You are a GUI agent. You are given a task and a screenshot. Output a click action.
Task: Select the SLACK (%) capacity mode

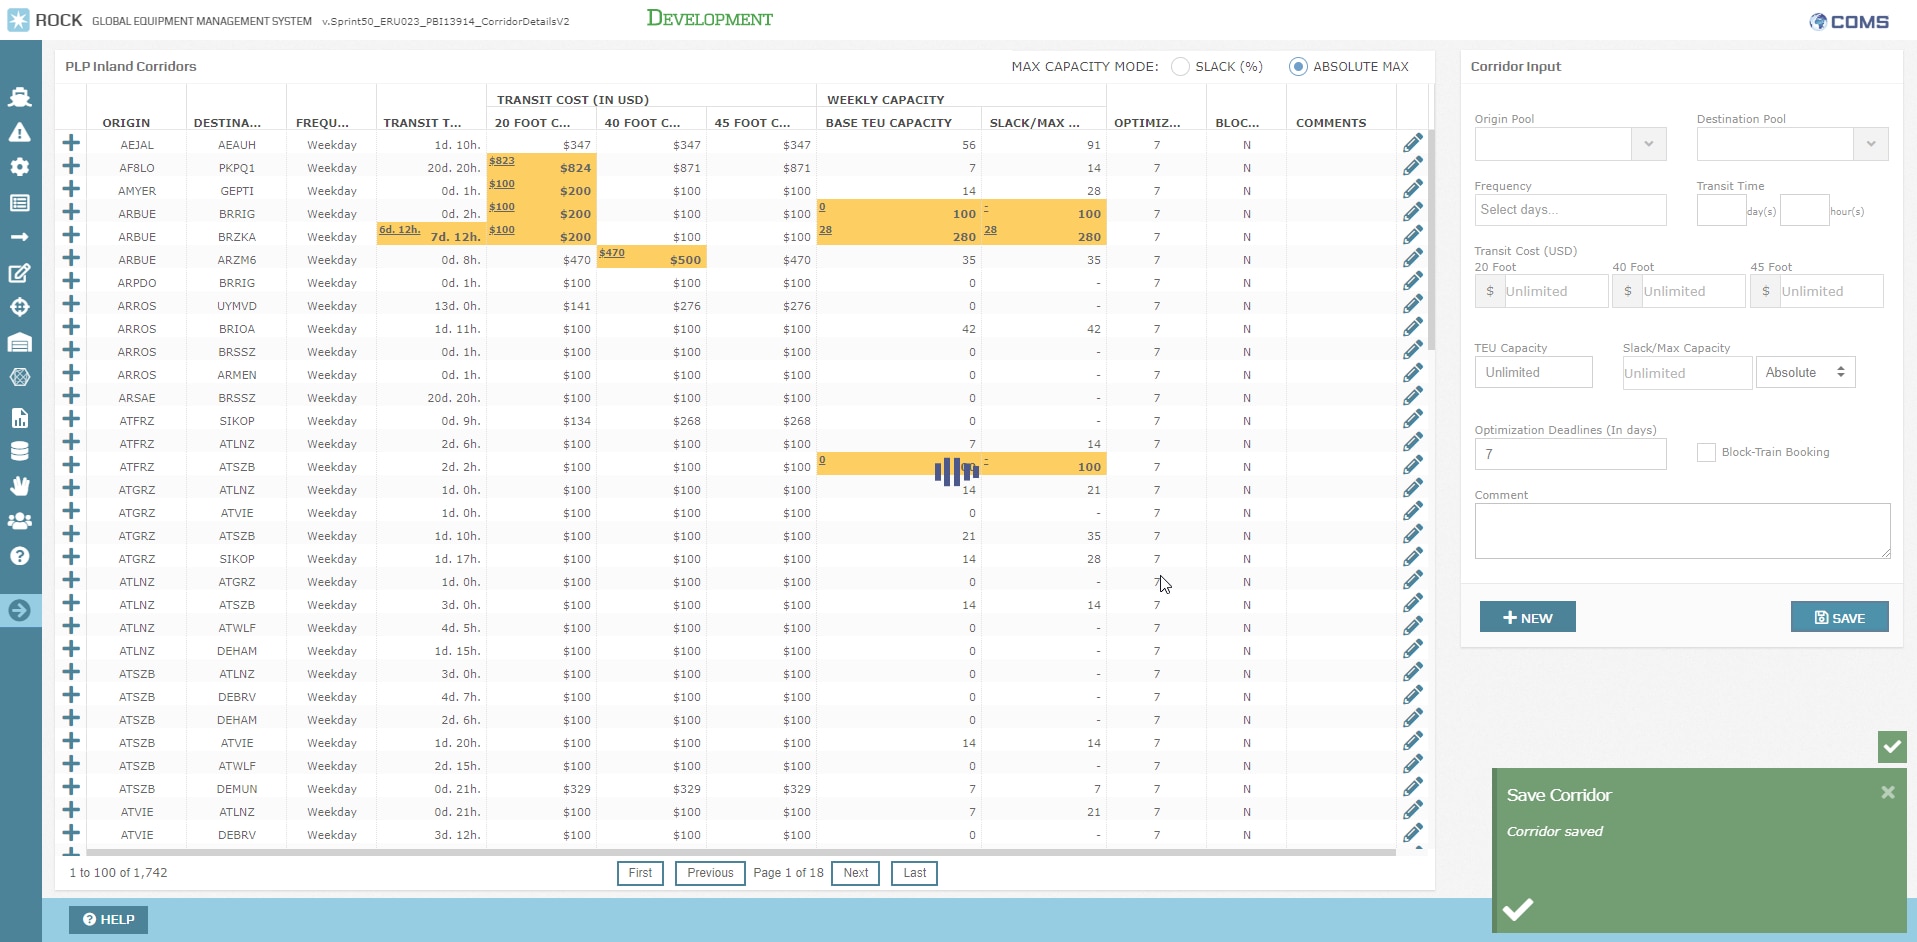pos(1181,67)
